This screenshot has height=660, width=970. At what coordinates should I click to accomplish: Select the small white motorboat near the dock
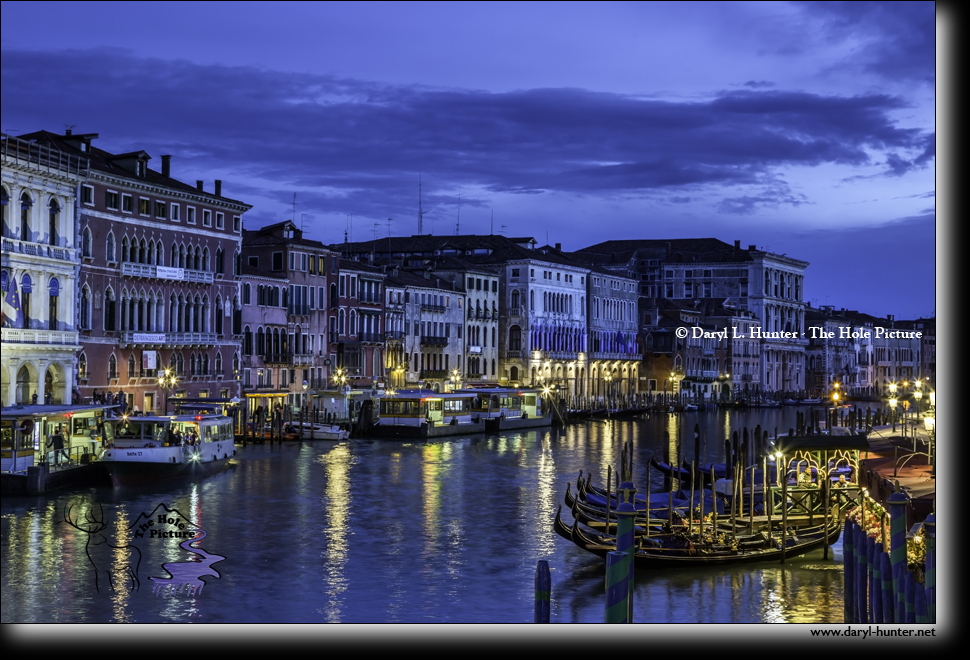(x=317, y=431)
